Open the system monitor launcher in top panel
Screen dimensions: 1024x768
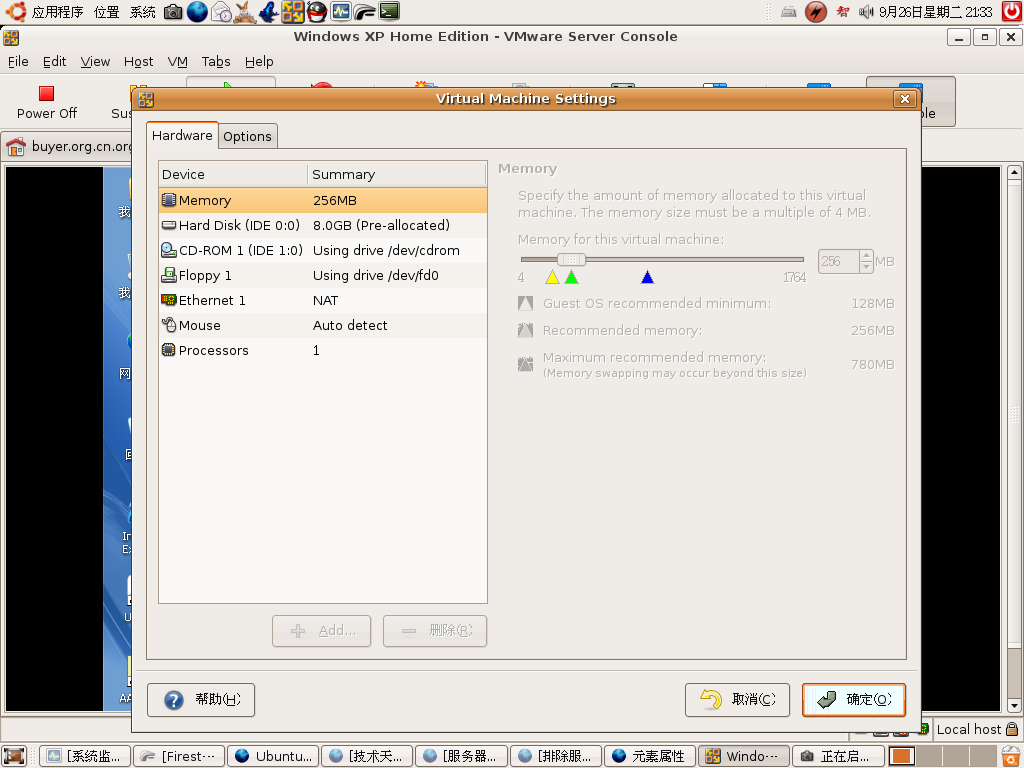[x=340, y=11]
